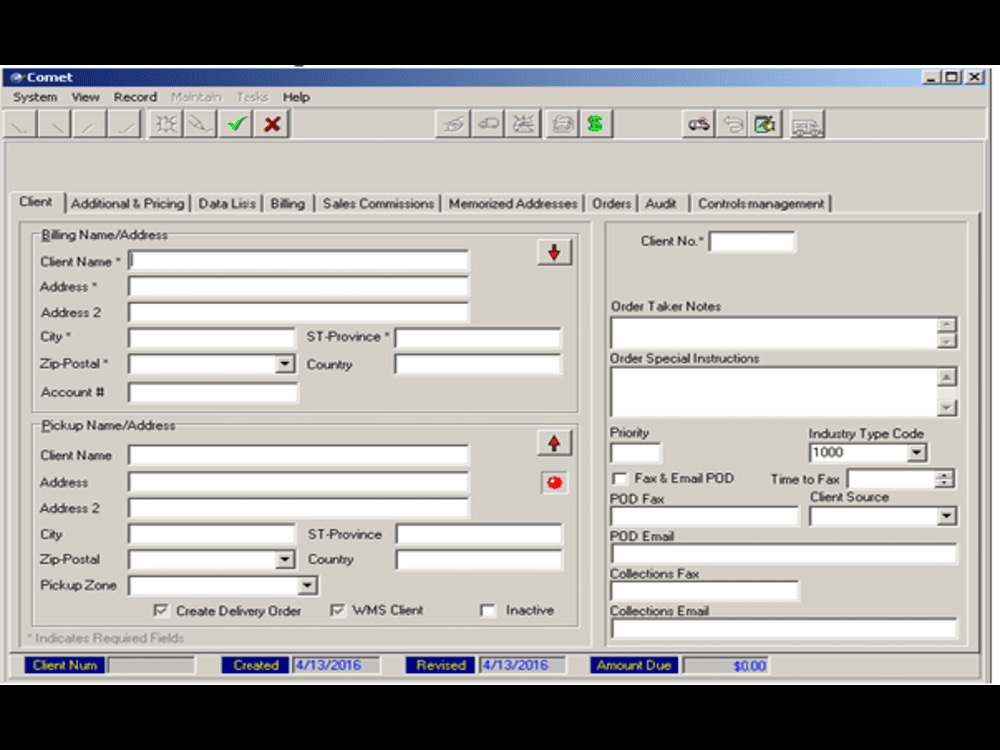Viewport: 1000px width, 750px height.
Task: Click the billing ST-Province input field
Action: click(478, 337)
